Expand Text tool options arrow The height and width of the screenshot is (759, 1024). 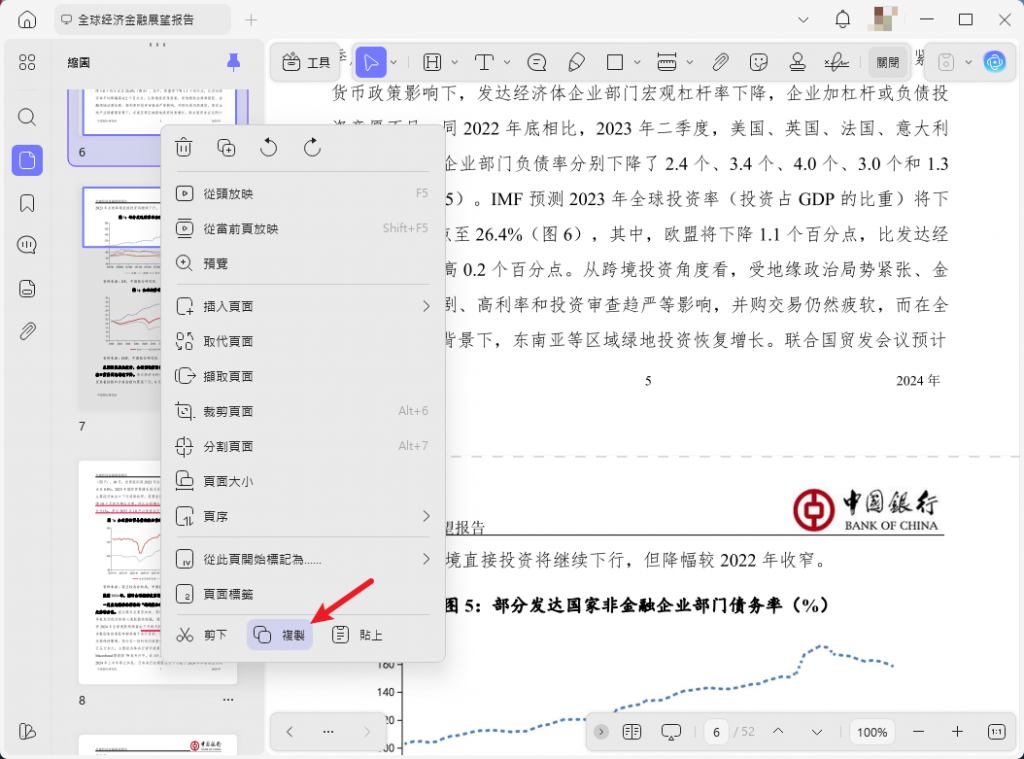coord(507,63)
